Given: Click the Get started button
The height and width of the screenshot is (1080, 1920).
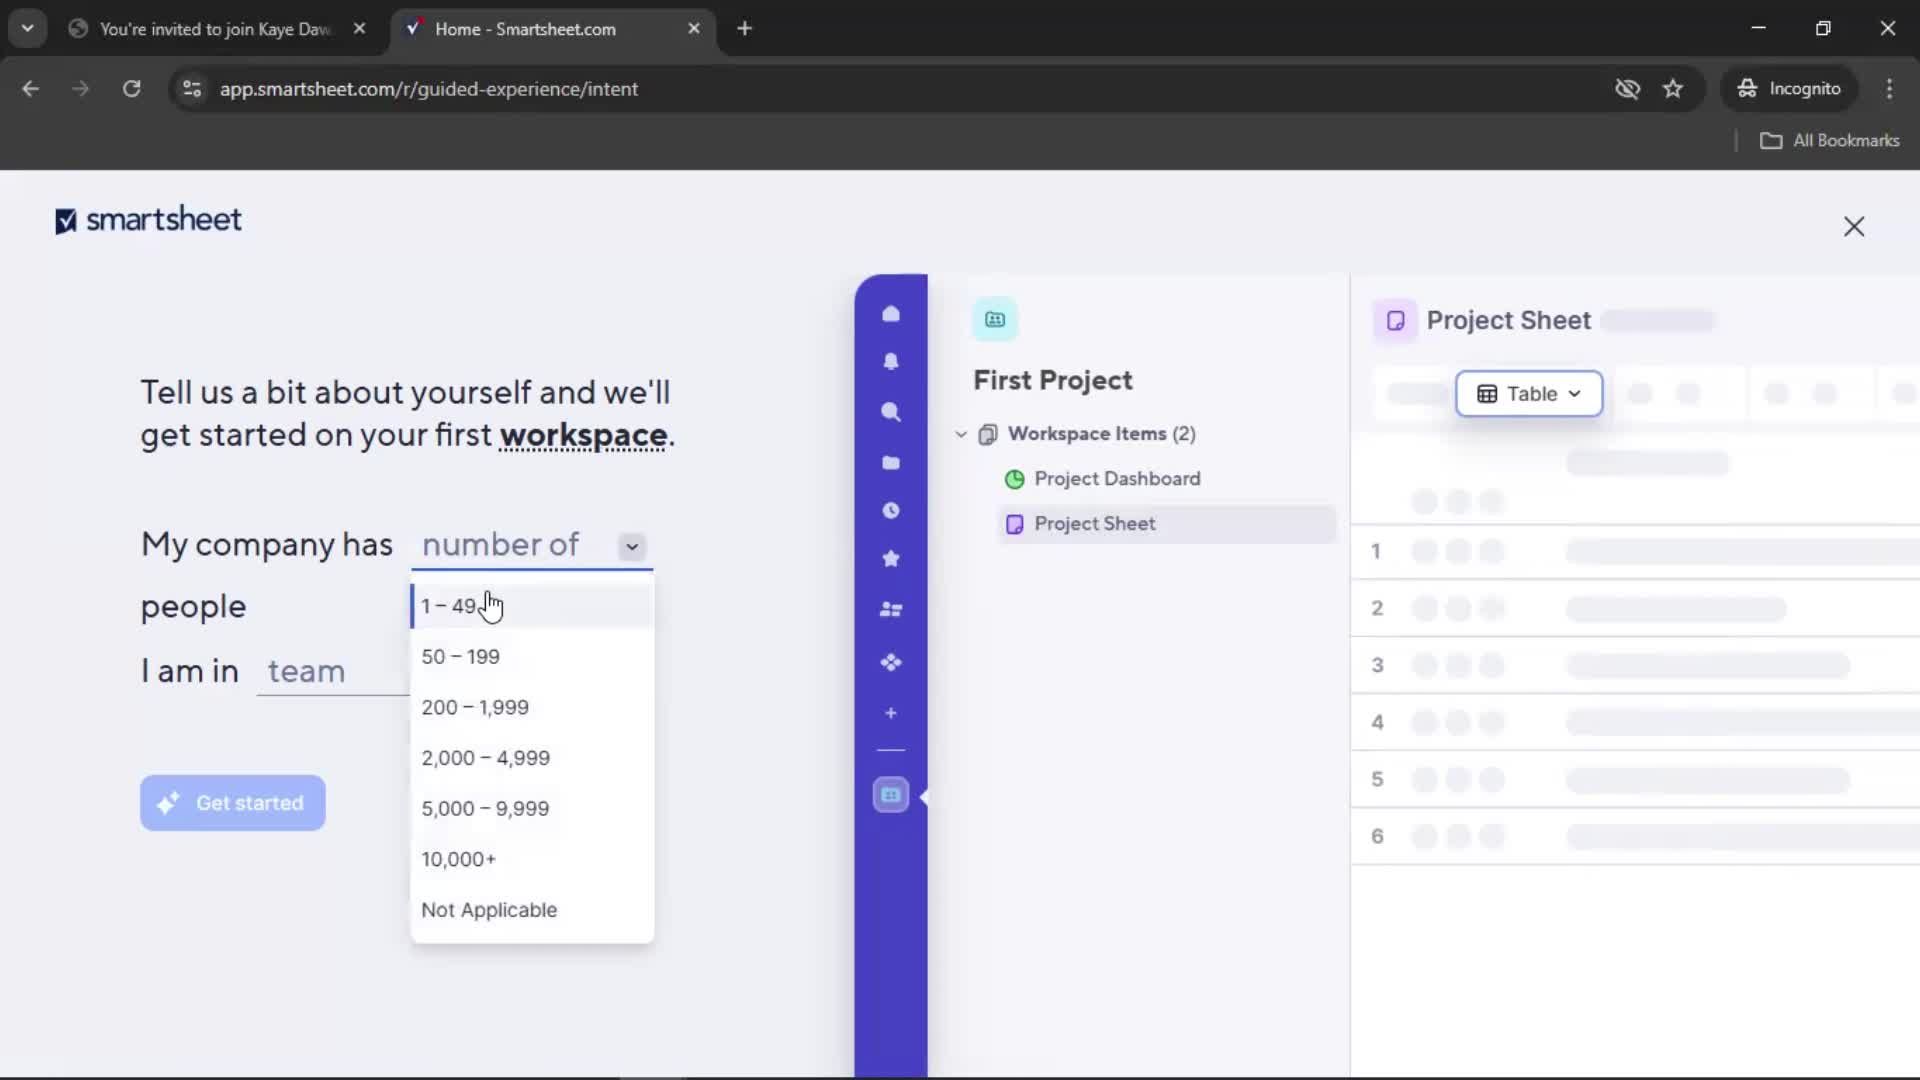Looking at the screenshot, I should 232,803.
